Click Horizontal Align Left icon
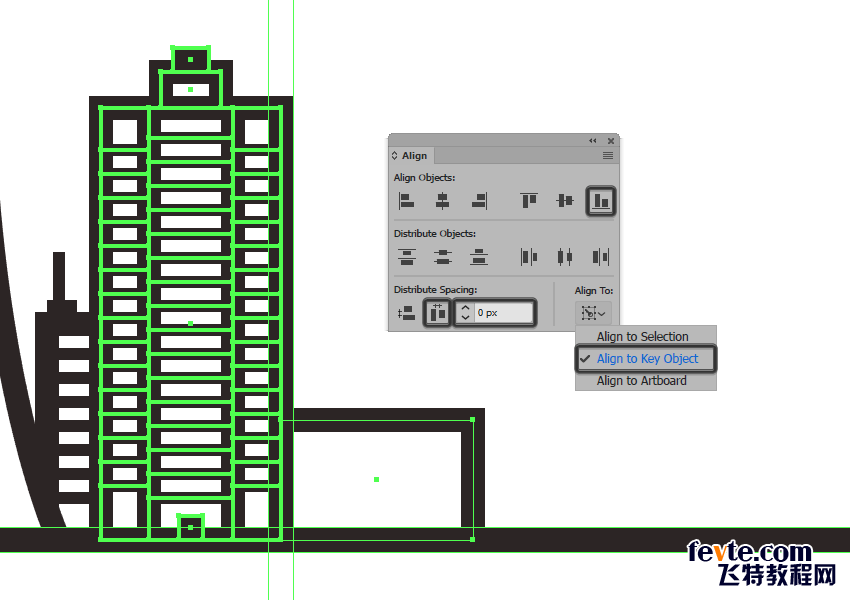Image resolution: width=850 pixels, height=600 pixels. click(406, 201)
